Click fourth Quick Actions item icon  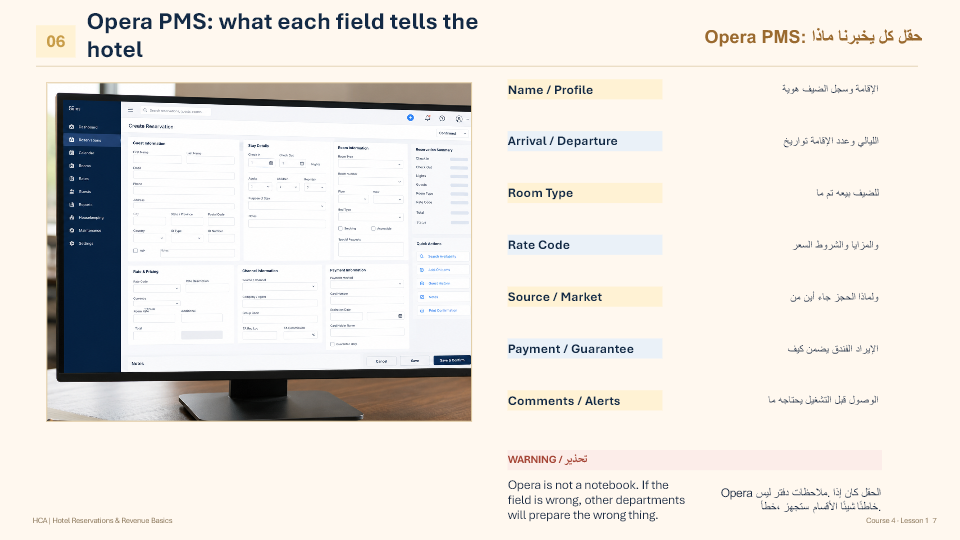point(422,297)
